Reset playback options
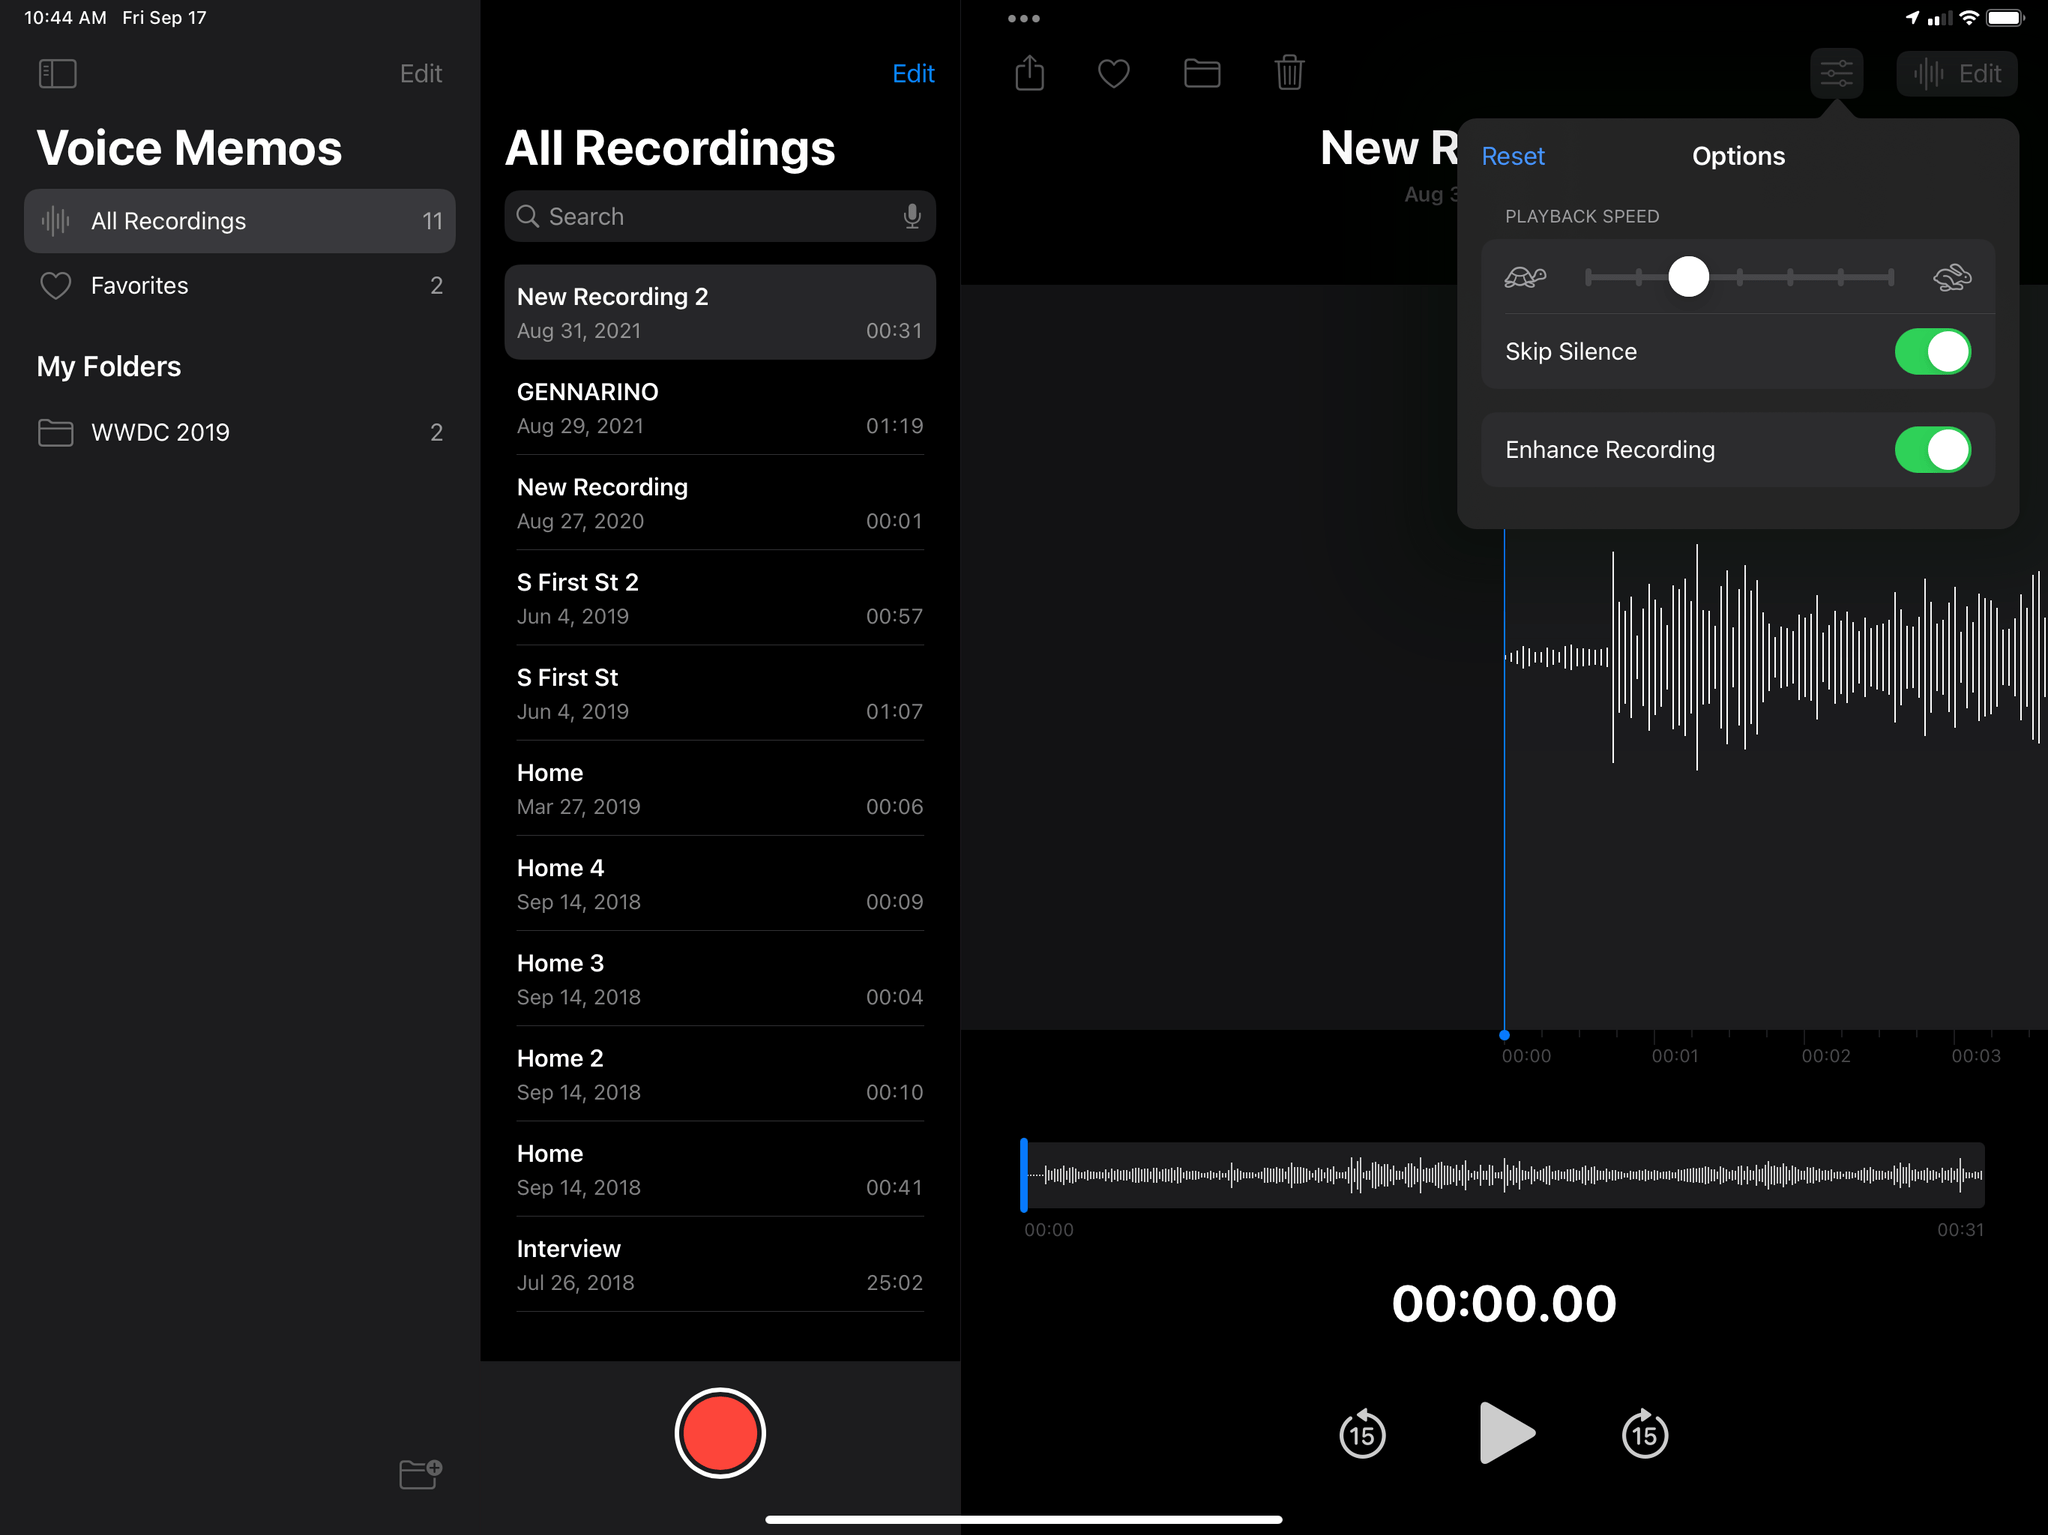Screen dimensions: 2048x1535 [x=1512, y=156]
